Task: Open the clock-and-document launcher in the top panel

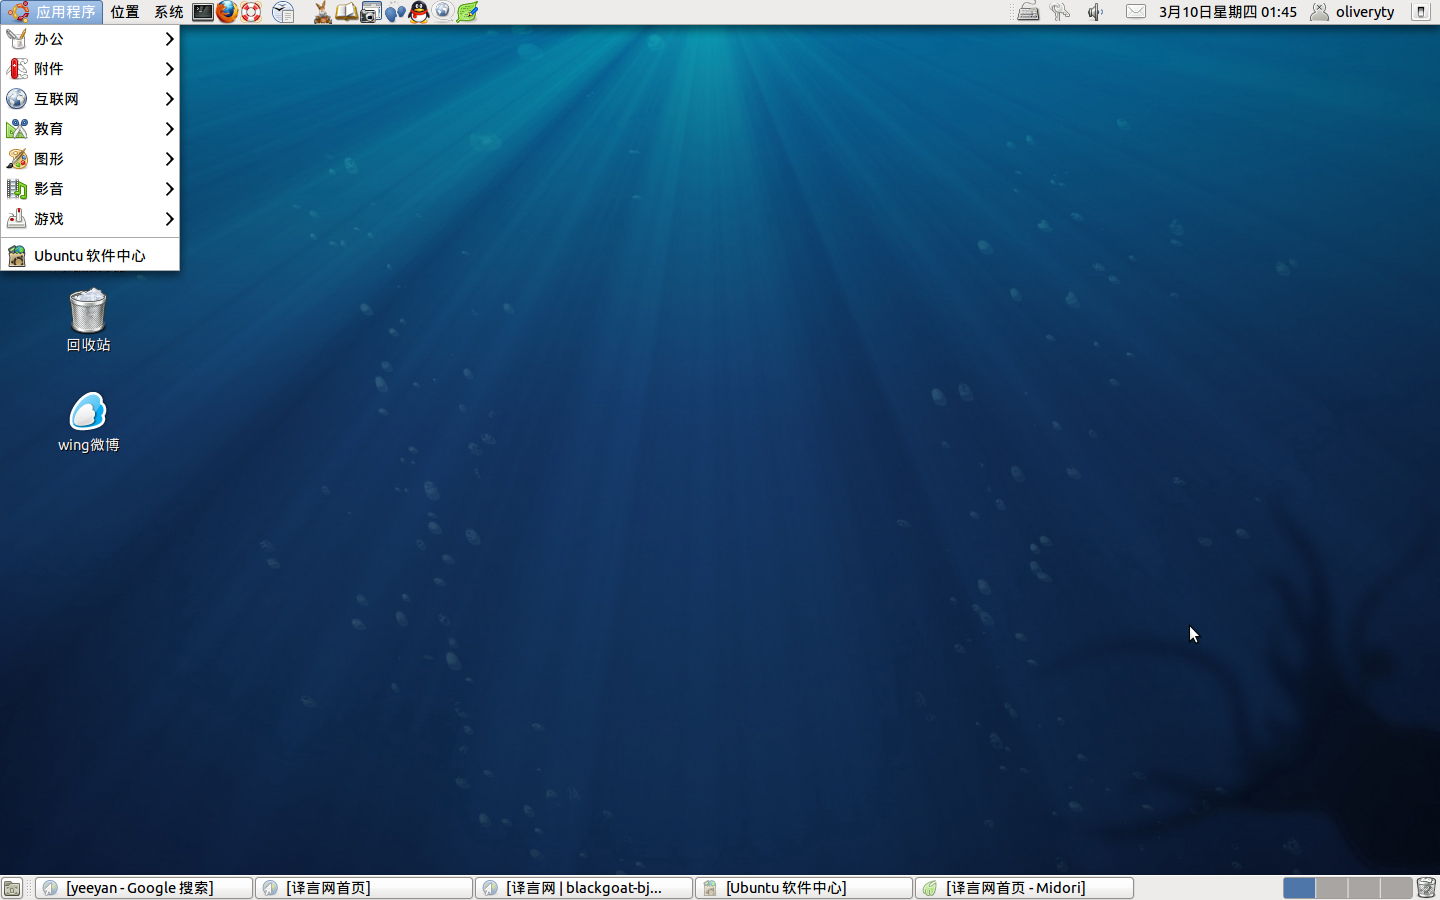Action: point(283,12)
